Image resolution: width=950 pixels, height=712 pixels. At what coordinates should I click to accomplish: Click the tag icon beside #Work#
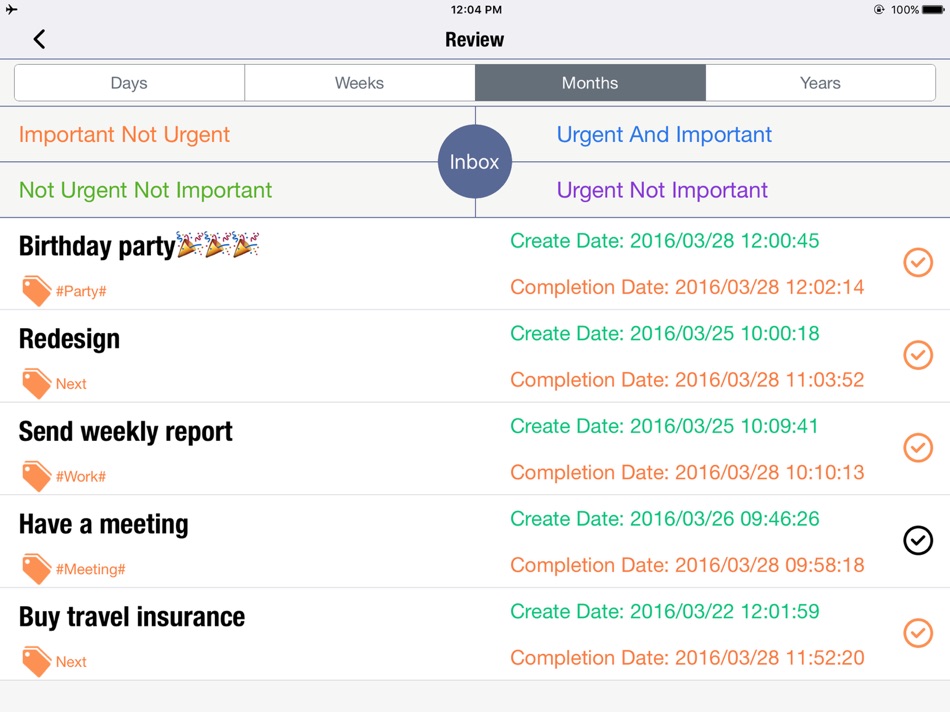point(36,476)
